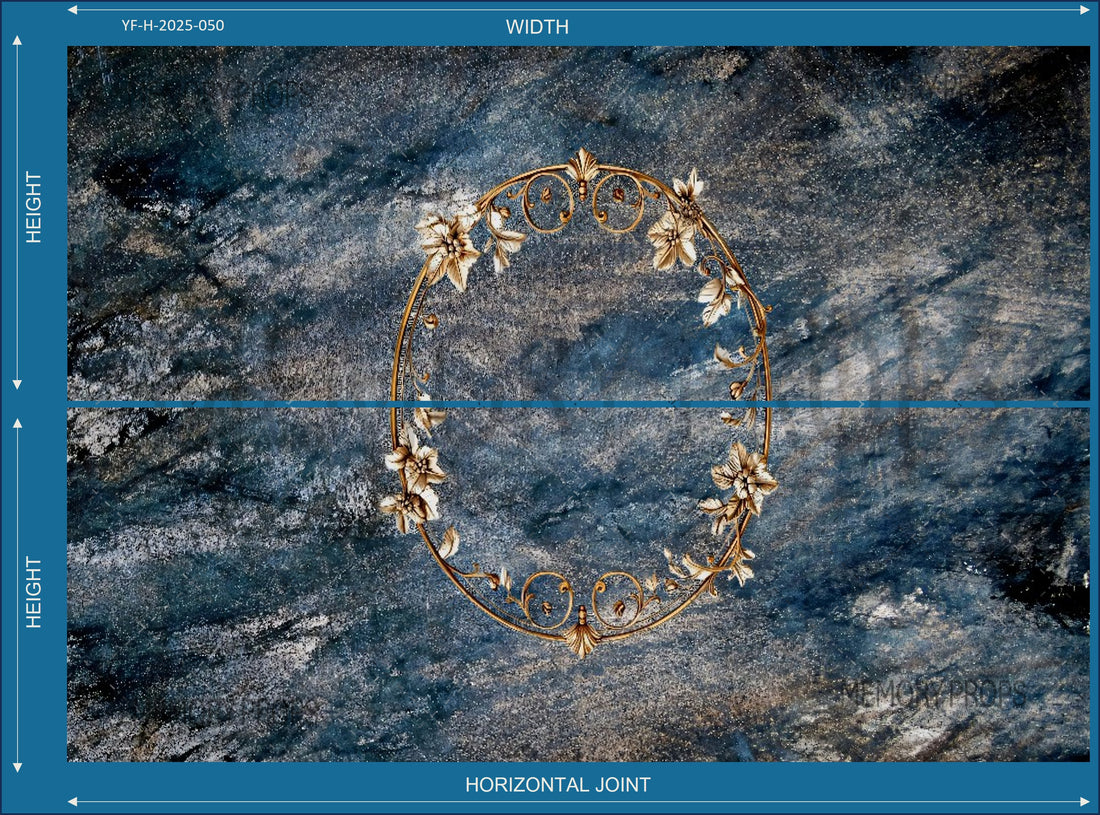This screenshot has height=815, width=1100.
Task: Select the upper-left flower on the gold frame
Action: pos(447,246)
